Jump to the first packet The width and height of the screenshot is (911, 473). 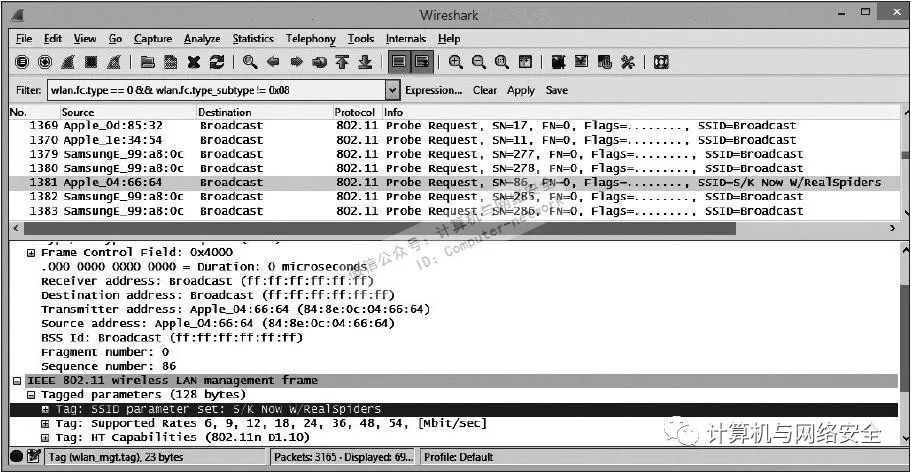pyautogui.click(x=342, y=62)
